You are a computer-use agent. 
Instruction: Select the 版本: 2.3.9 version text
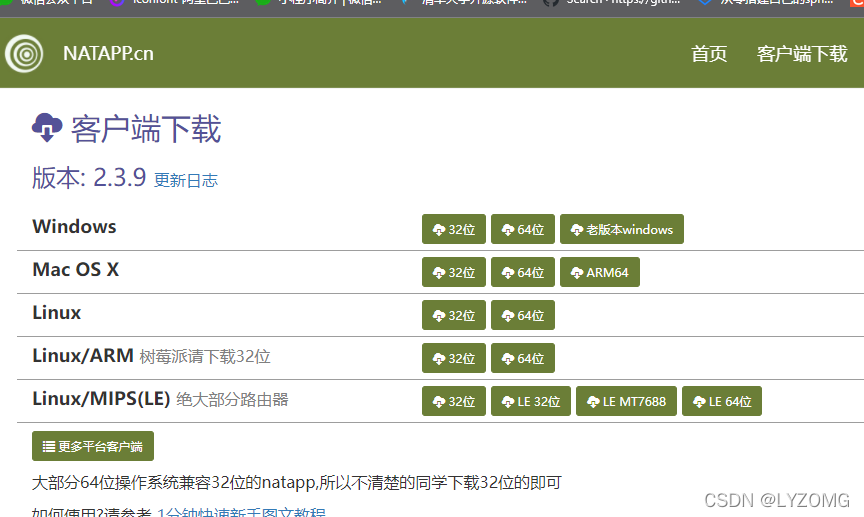(x=89, y=177)
